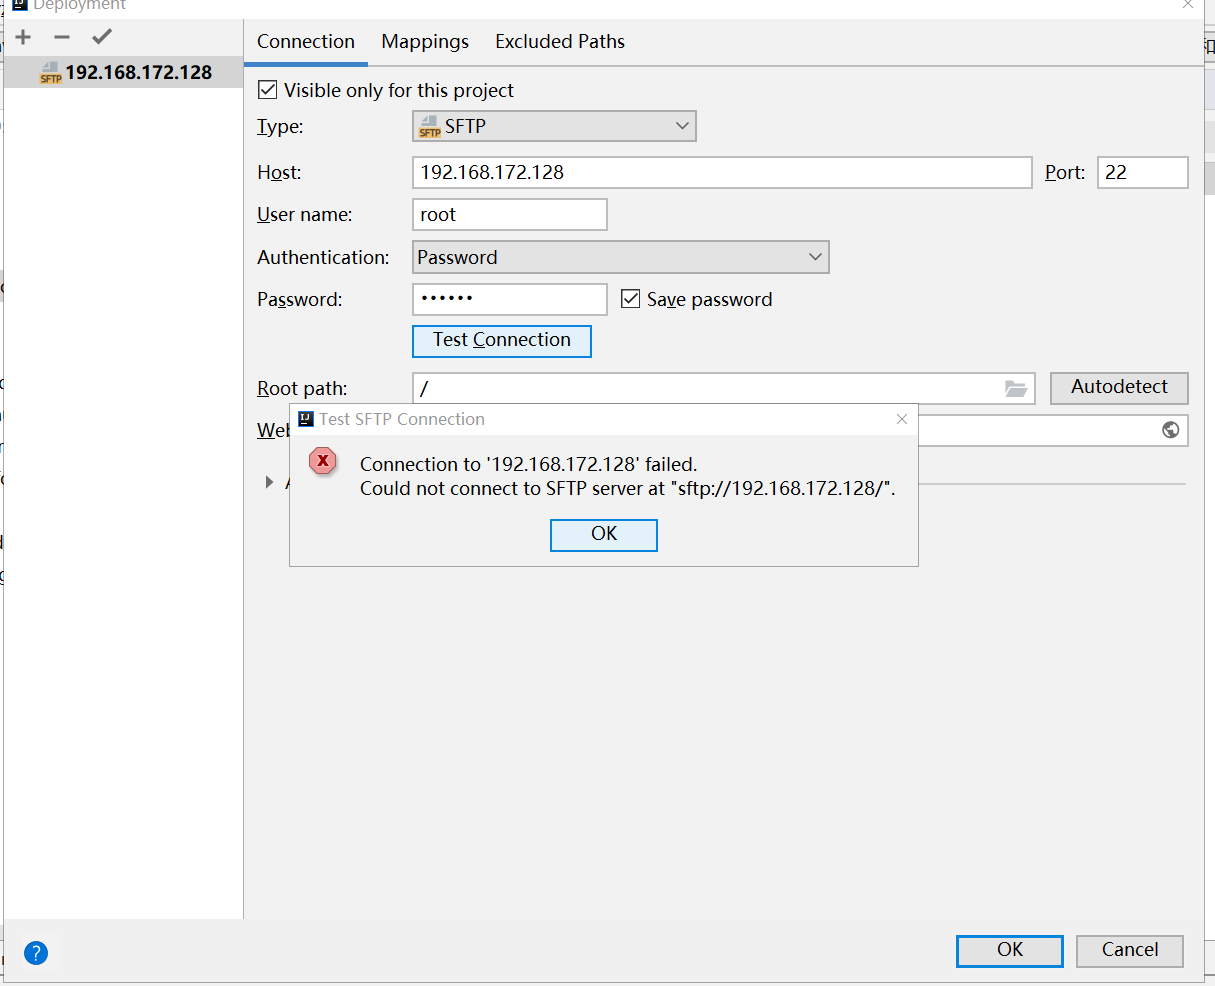
Task: Click the Host input field
Action: pyautogui.click(x=721, y=172)
